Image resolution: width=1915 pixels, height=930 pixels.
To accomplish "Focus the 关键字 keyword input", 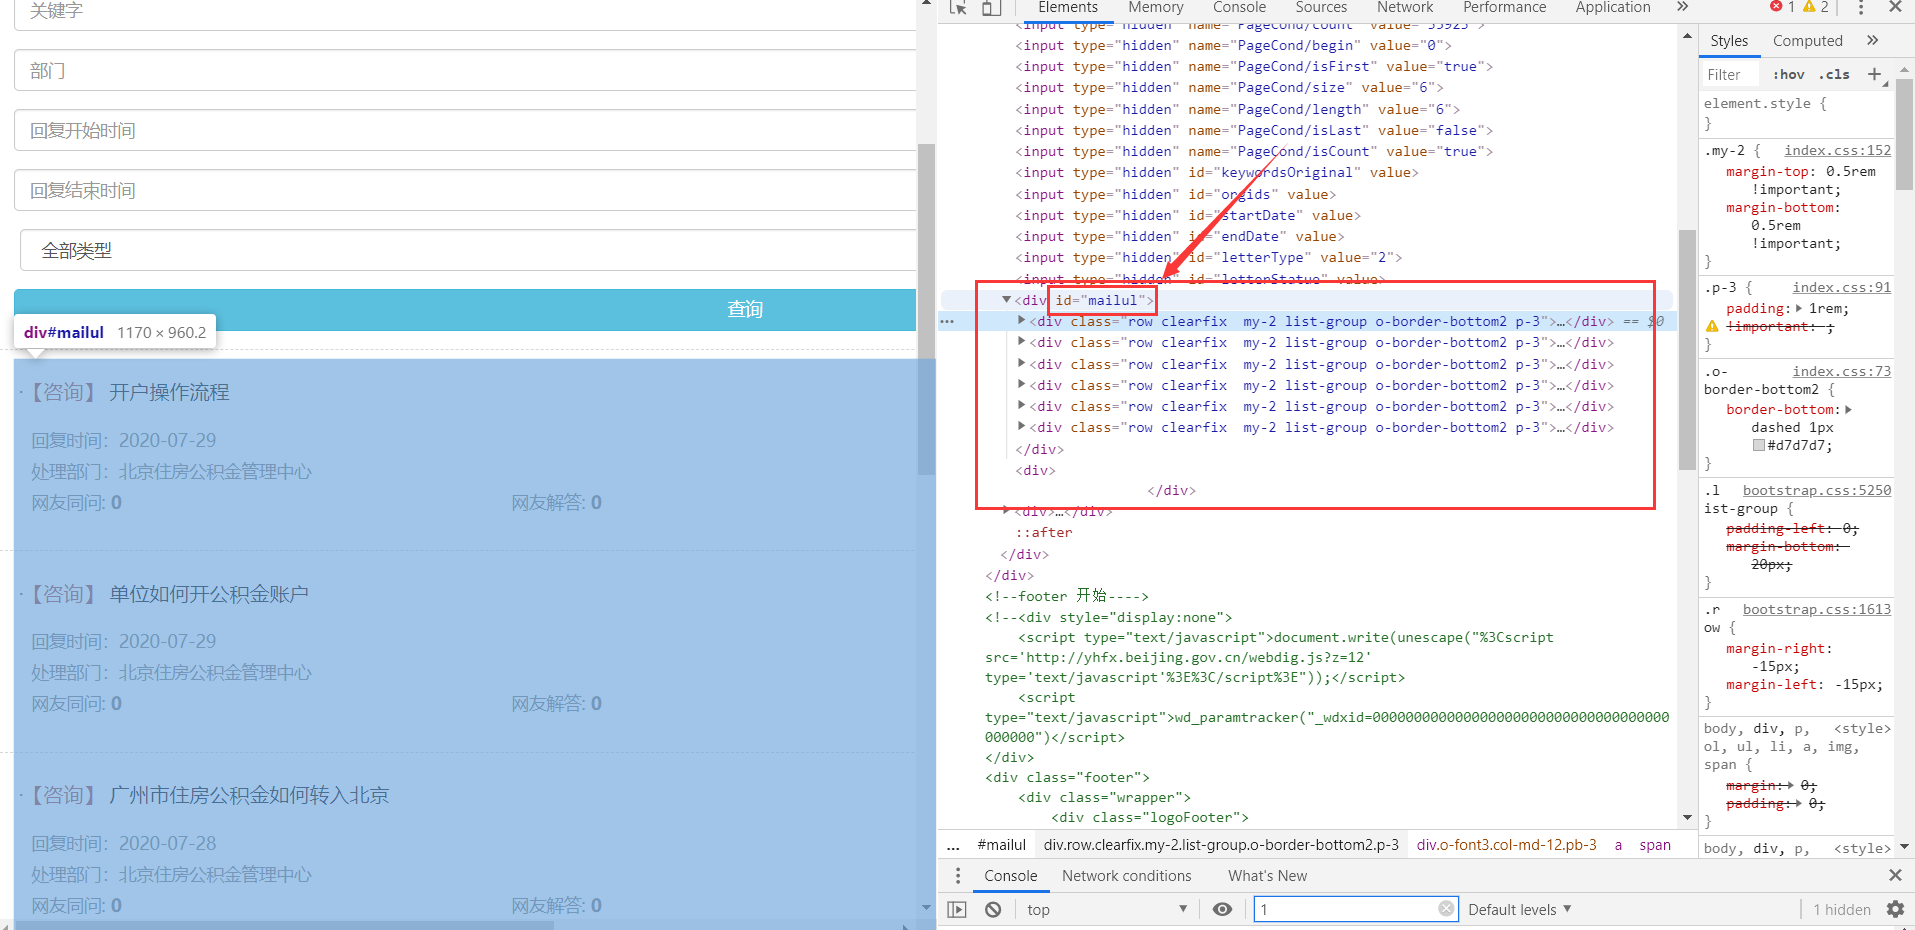I will pyautogui.click(x=465, y=12).
